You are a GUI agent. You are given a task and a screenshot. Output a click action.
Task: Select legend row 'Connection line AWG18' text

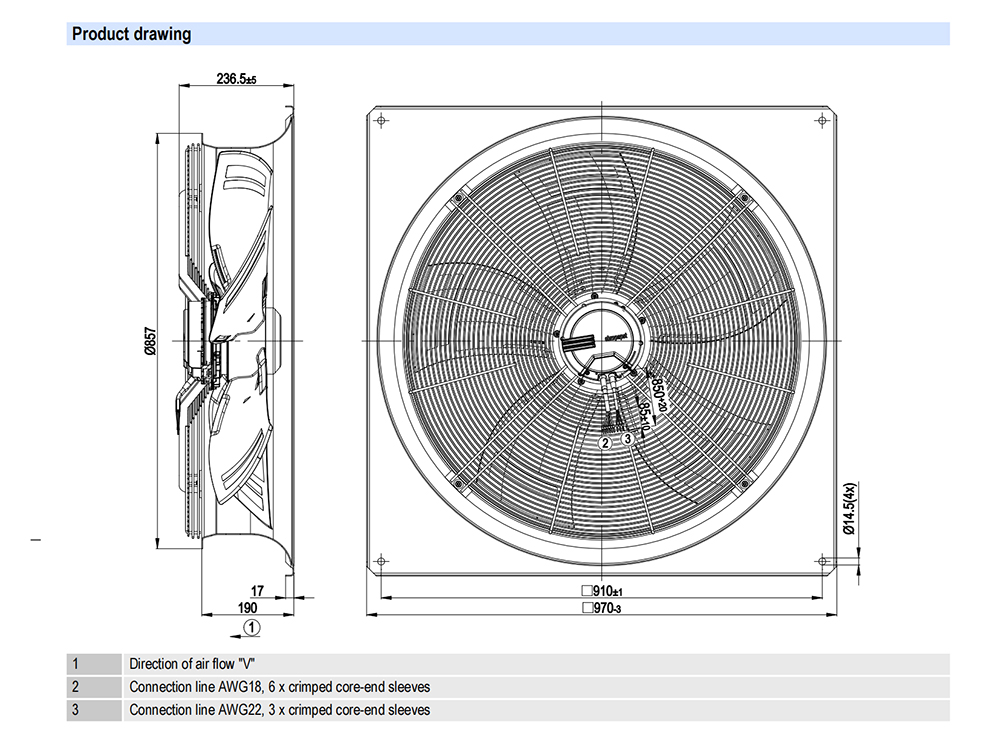279,687
